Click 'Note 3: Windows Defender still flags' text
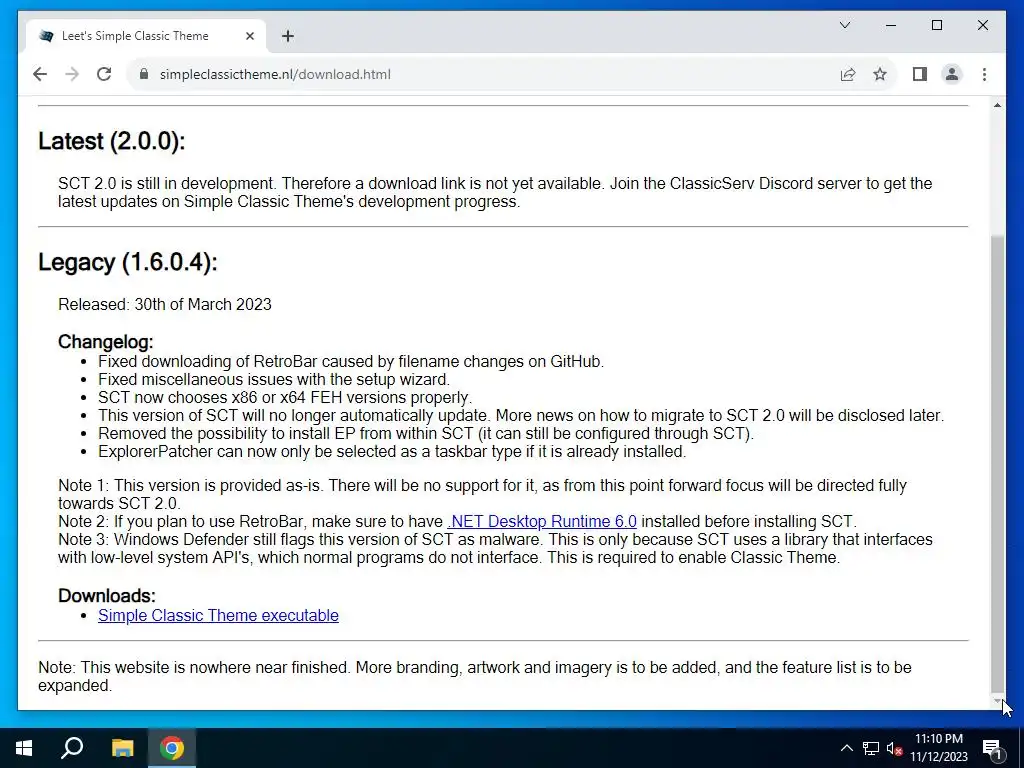 click(495, 549)
